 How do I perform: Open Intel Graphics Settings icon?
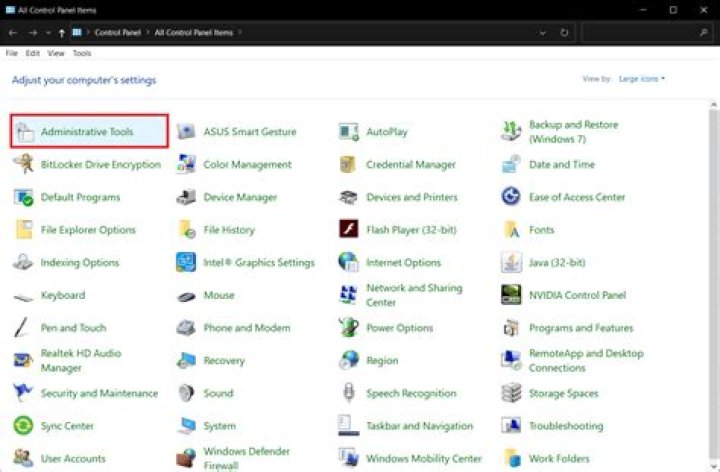(x=186, y=262)
